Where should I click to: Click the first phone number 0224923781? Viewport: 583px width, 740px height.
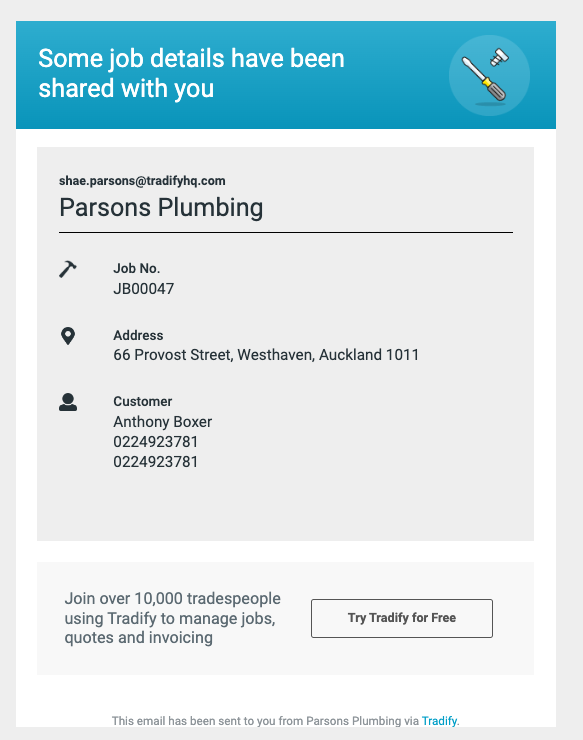(155, 442)
